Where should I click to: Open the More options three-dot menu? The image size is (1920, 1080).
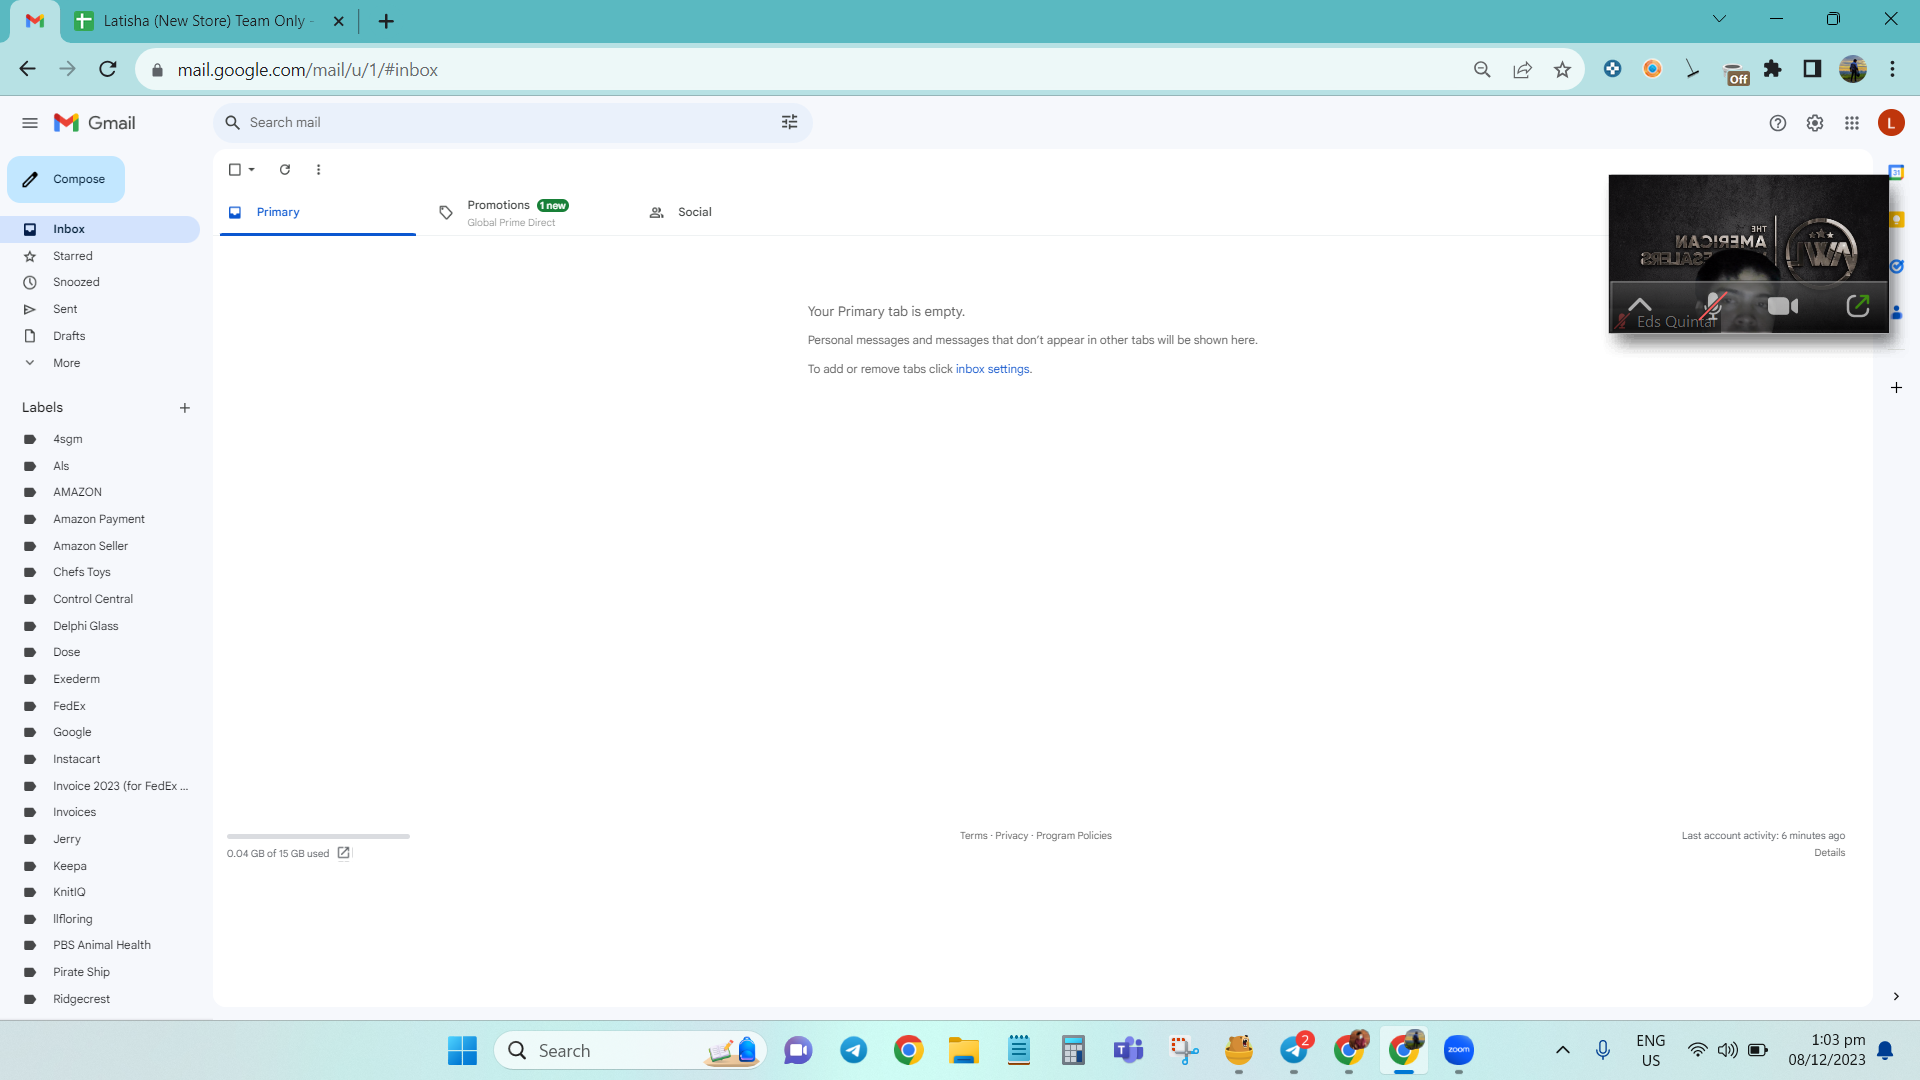tap(319, 170)
